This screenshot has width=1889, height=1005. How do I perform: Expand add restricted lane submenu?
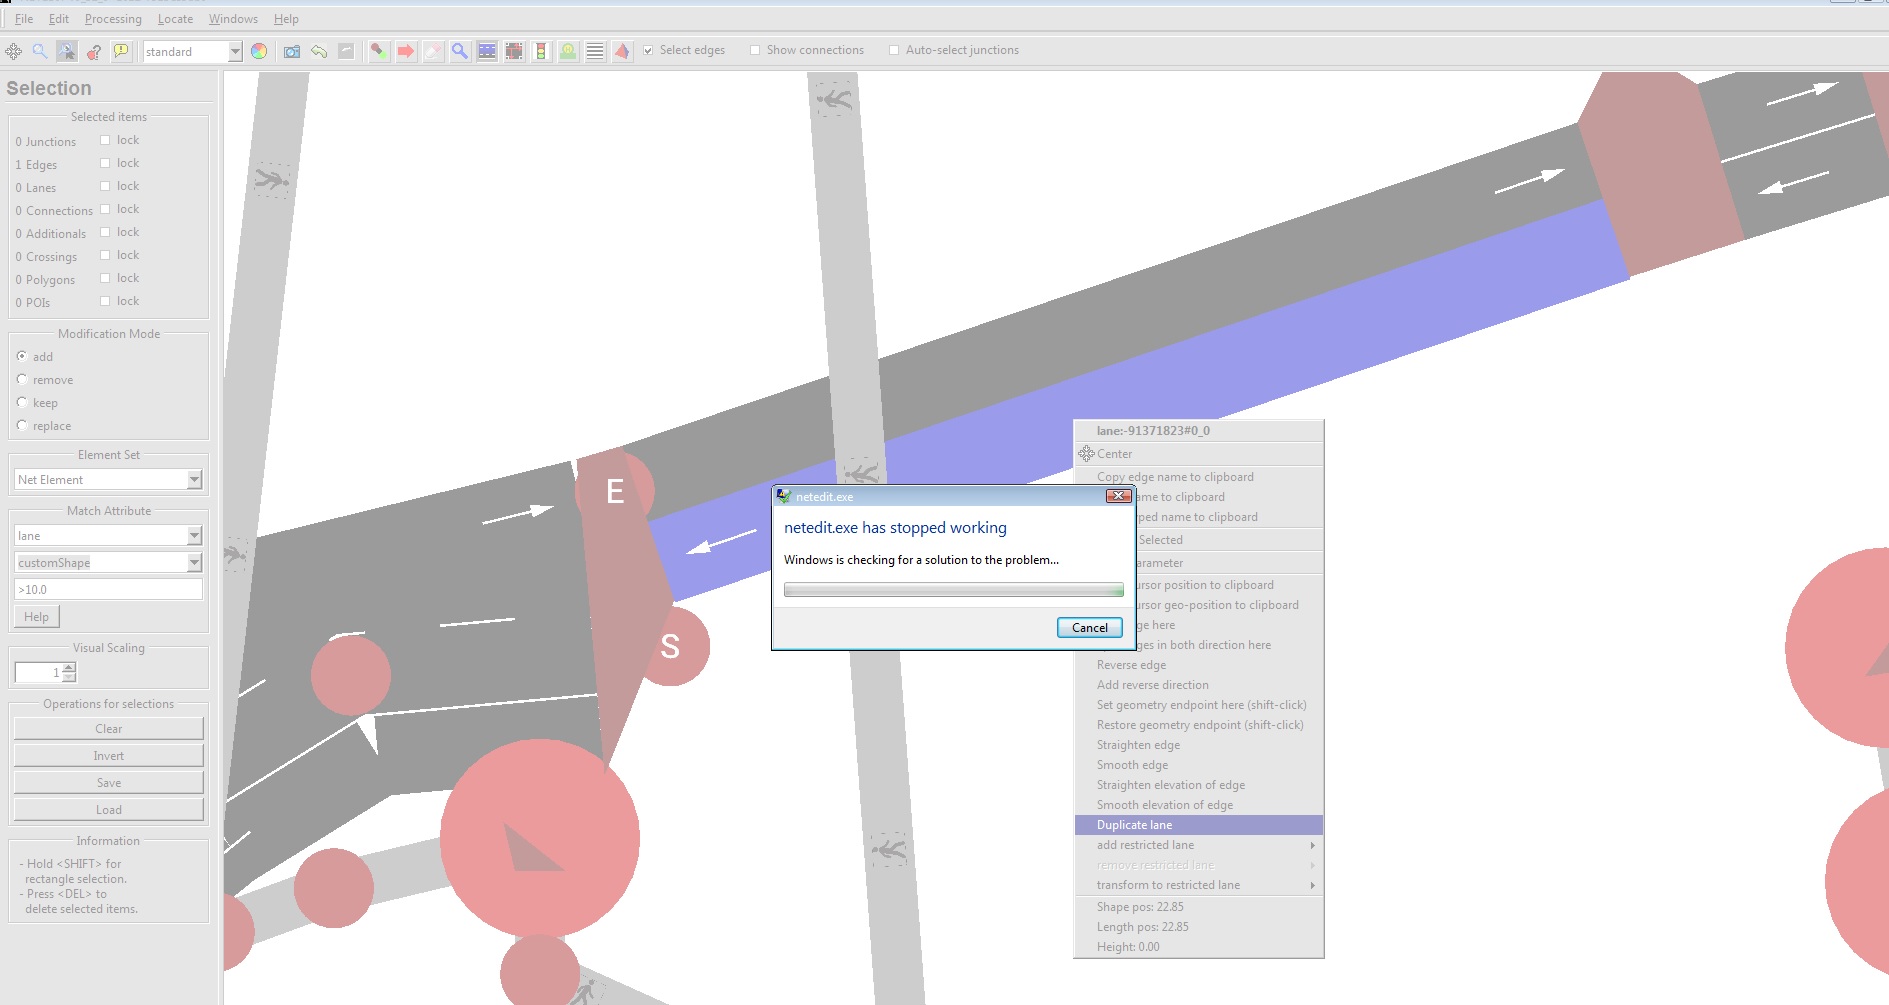[1199, 845]
